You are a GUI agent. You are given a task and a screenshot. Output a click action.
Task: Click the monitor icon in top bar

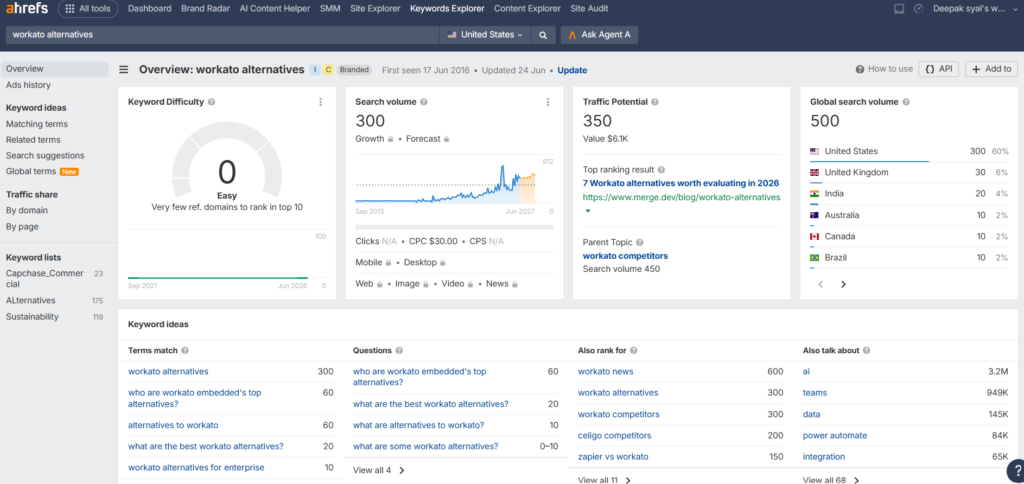[x=899, y=8]
